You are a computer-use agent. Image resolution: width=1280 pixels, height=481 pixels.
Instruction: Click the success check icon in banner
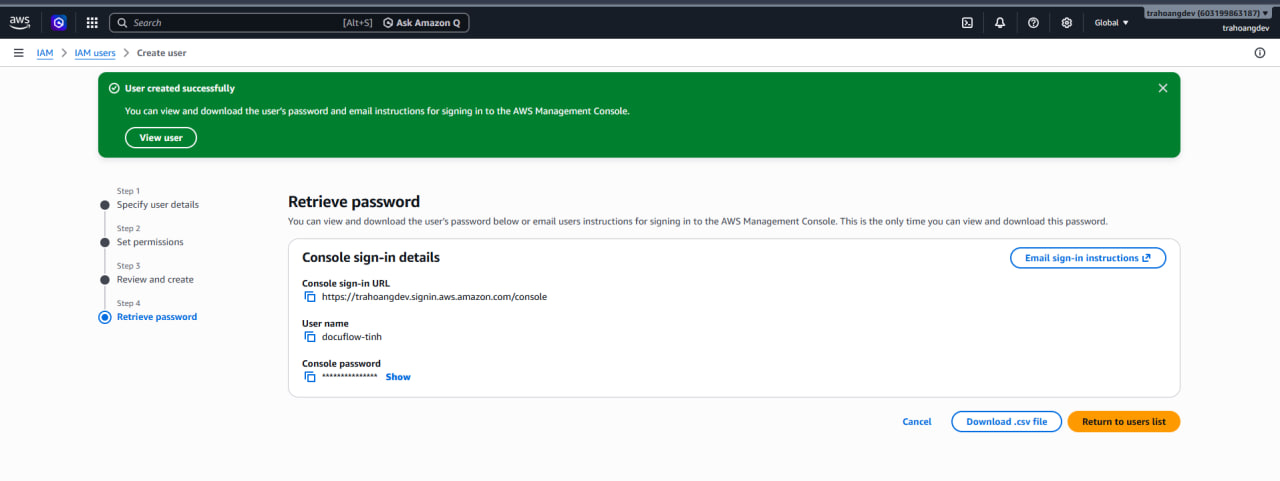pos(114,88)
